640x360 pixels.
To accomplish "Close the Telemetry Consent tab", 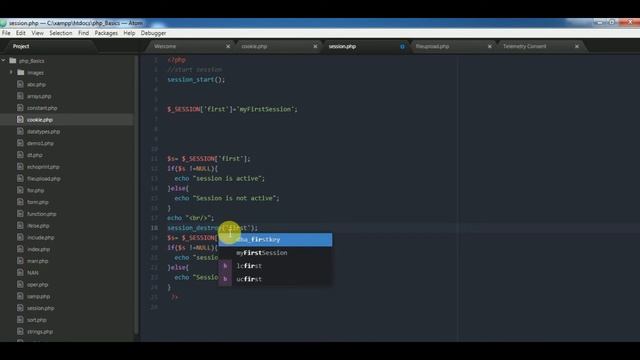I will click(x=577, y=47).
